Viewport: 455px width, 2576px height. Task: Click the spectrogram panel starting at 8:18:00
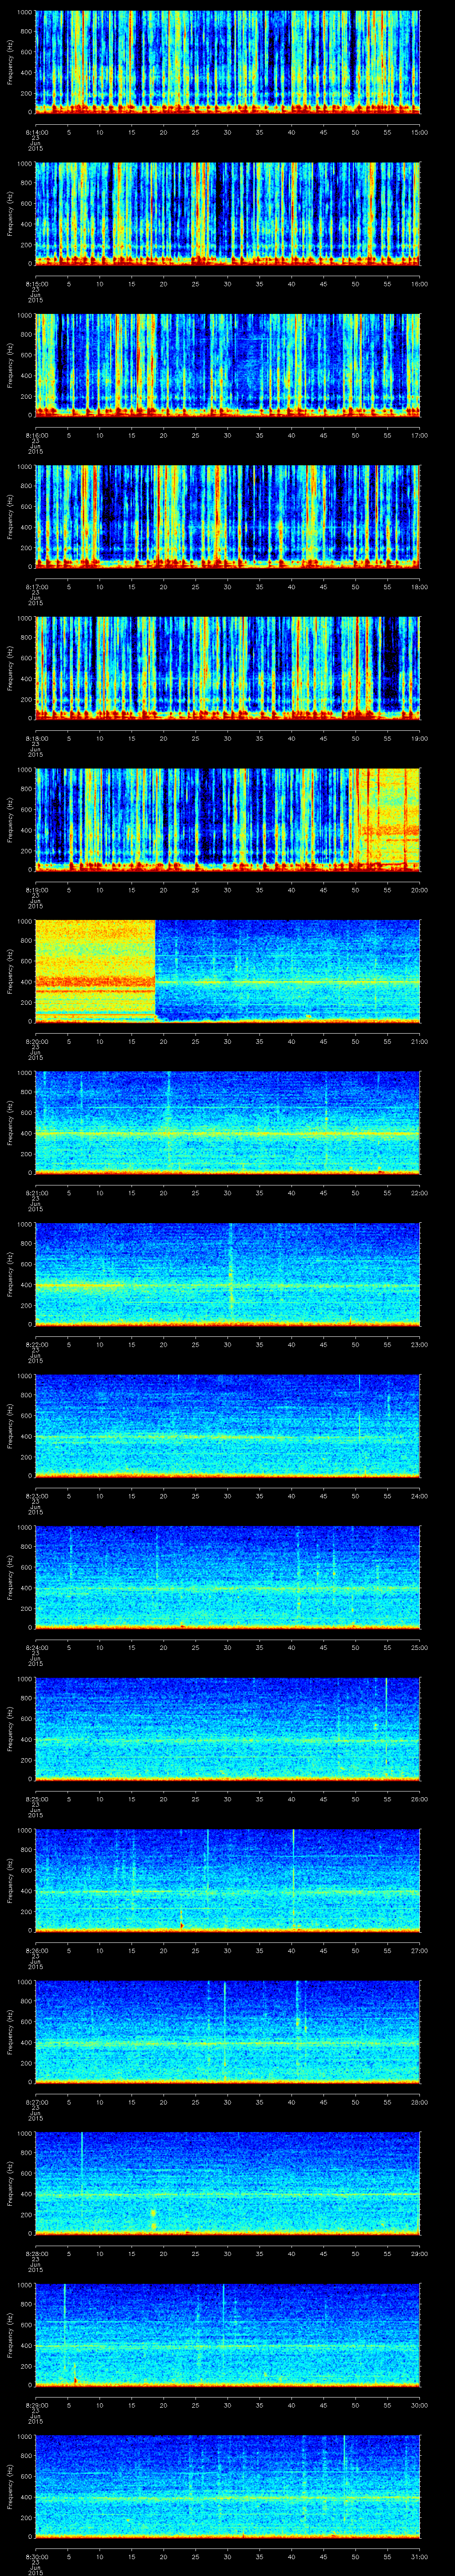point(228,668)
